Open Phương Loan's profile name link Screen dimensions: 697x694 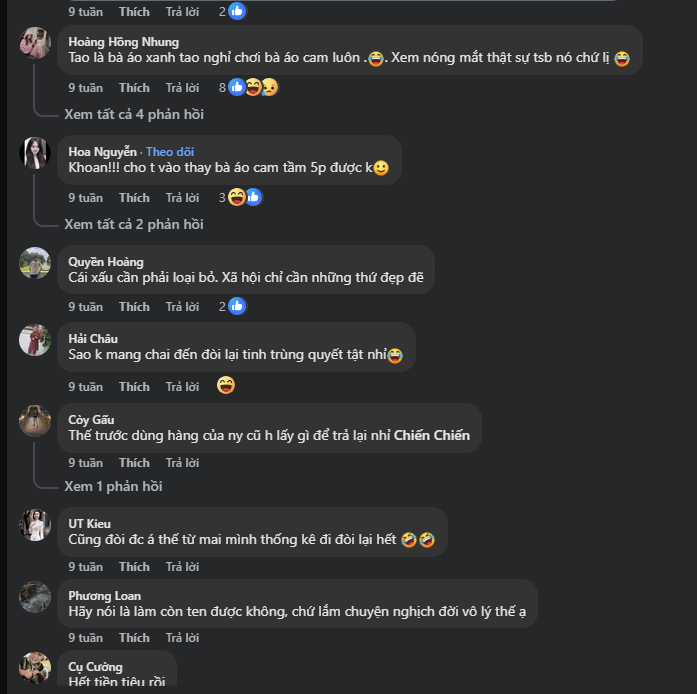[104, 595]
